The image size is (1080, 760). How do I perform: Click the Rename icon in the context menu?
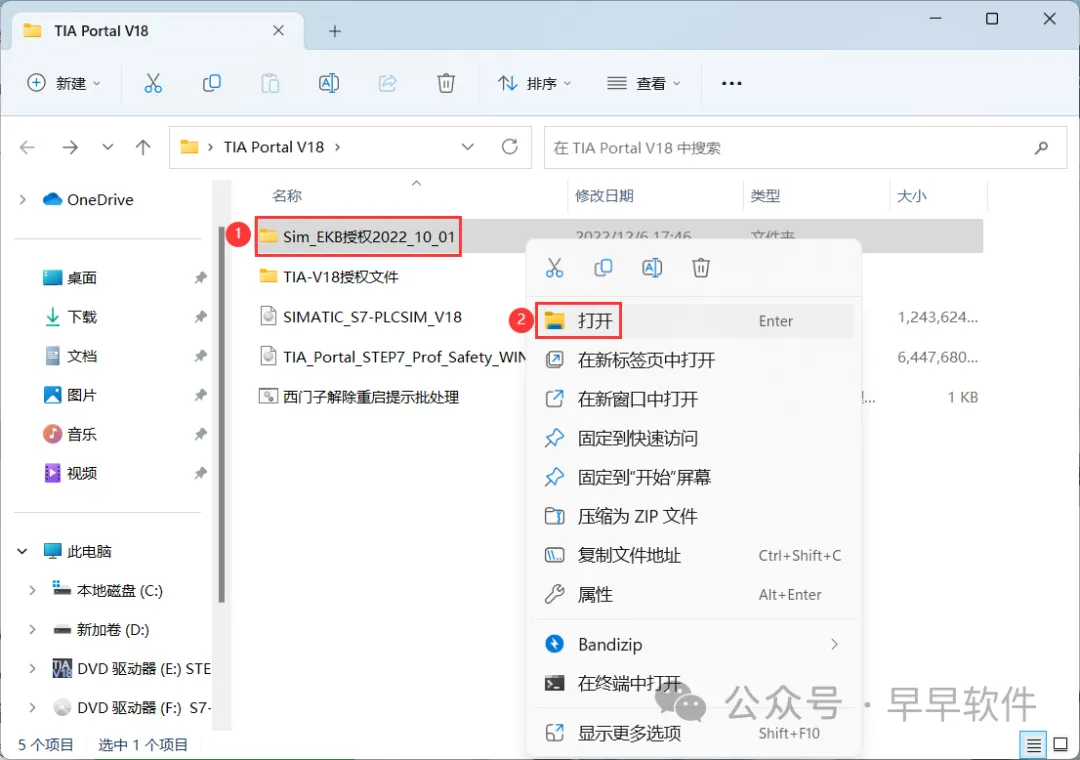click(x=652, y=267)
